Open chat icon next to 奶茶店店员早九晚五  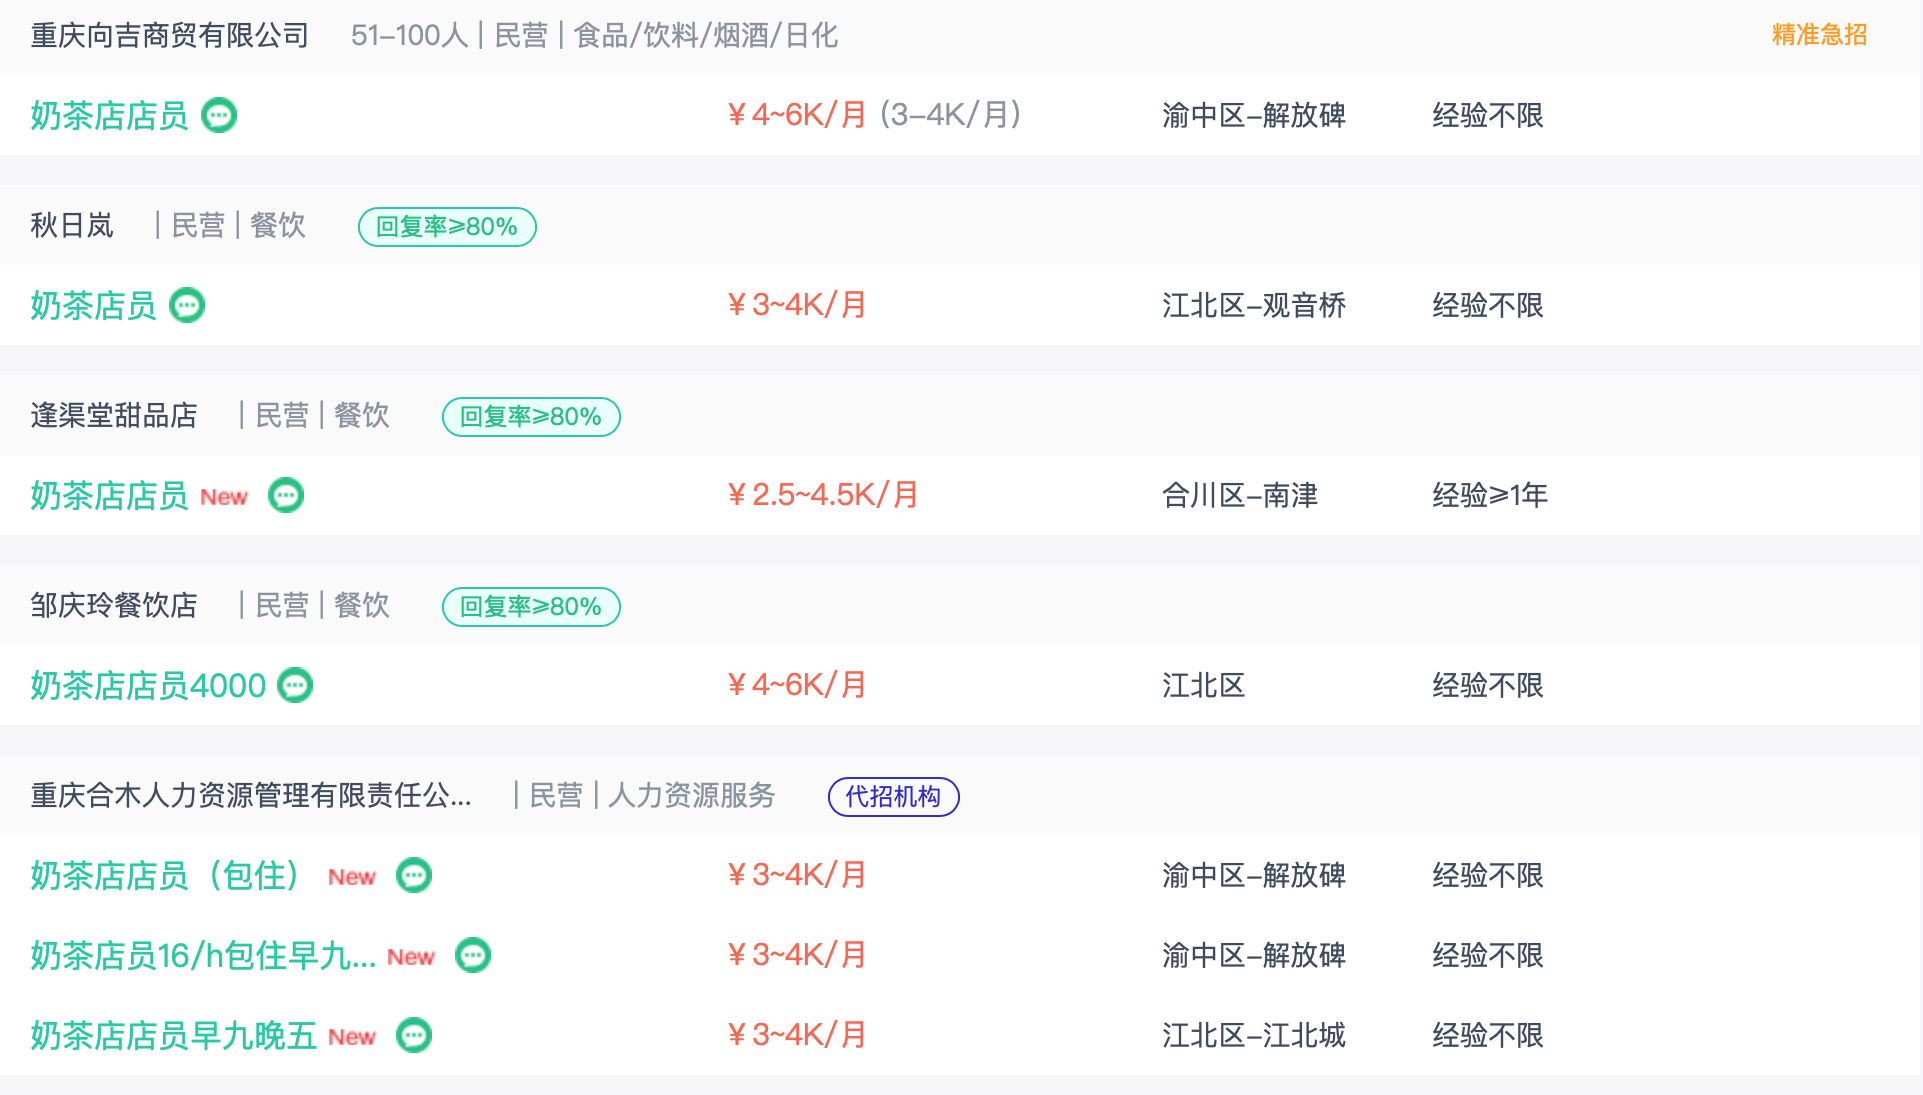414,1035
